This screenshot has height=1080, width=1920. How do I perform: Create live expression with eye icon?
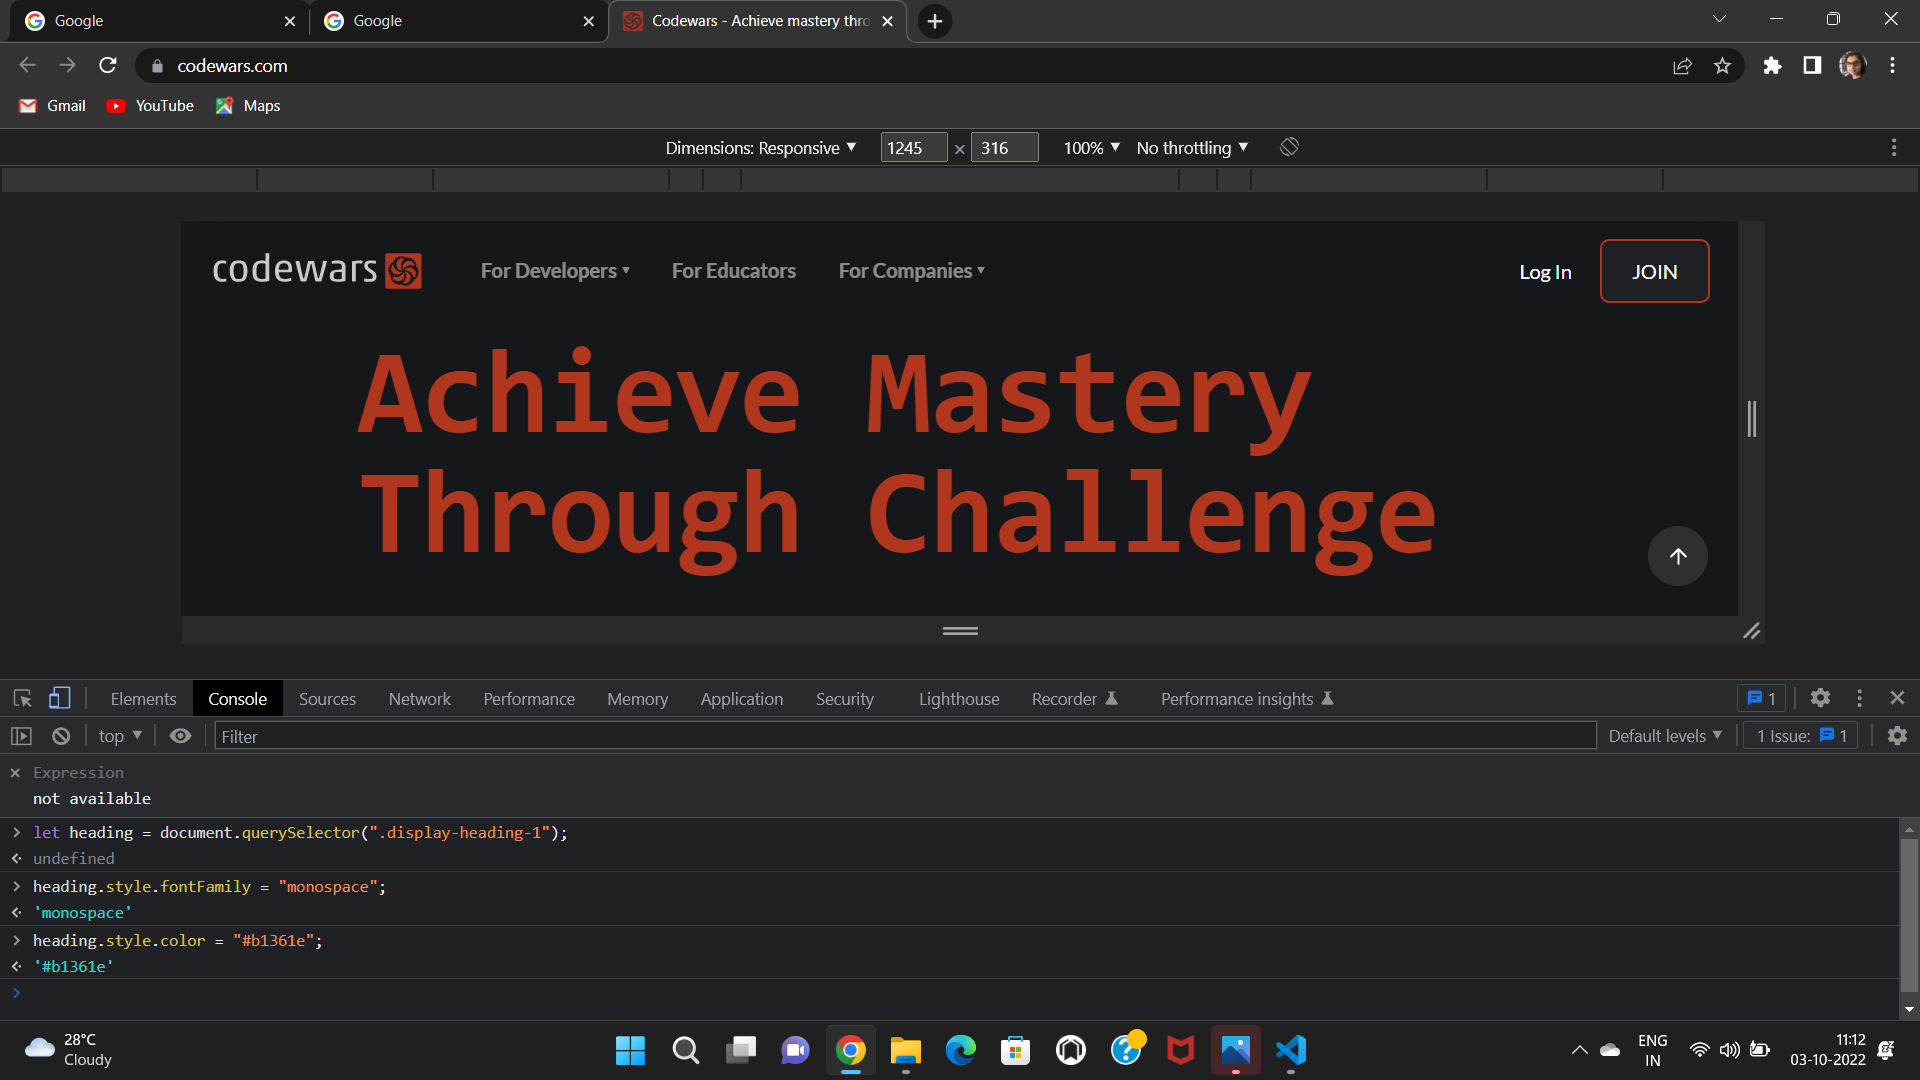pos(180,736)
